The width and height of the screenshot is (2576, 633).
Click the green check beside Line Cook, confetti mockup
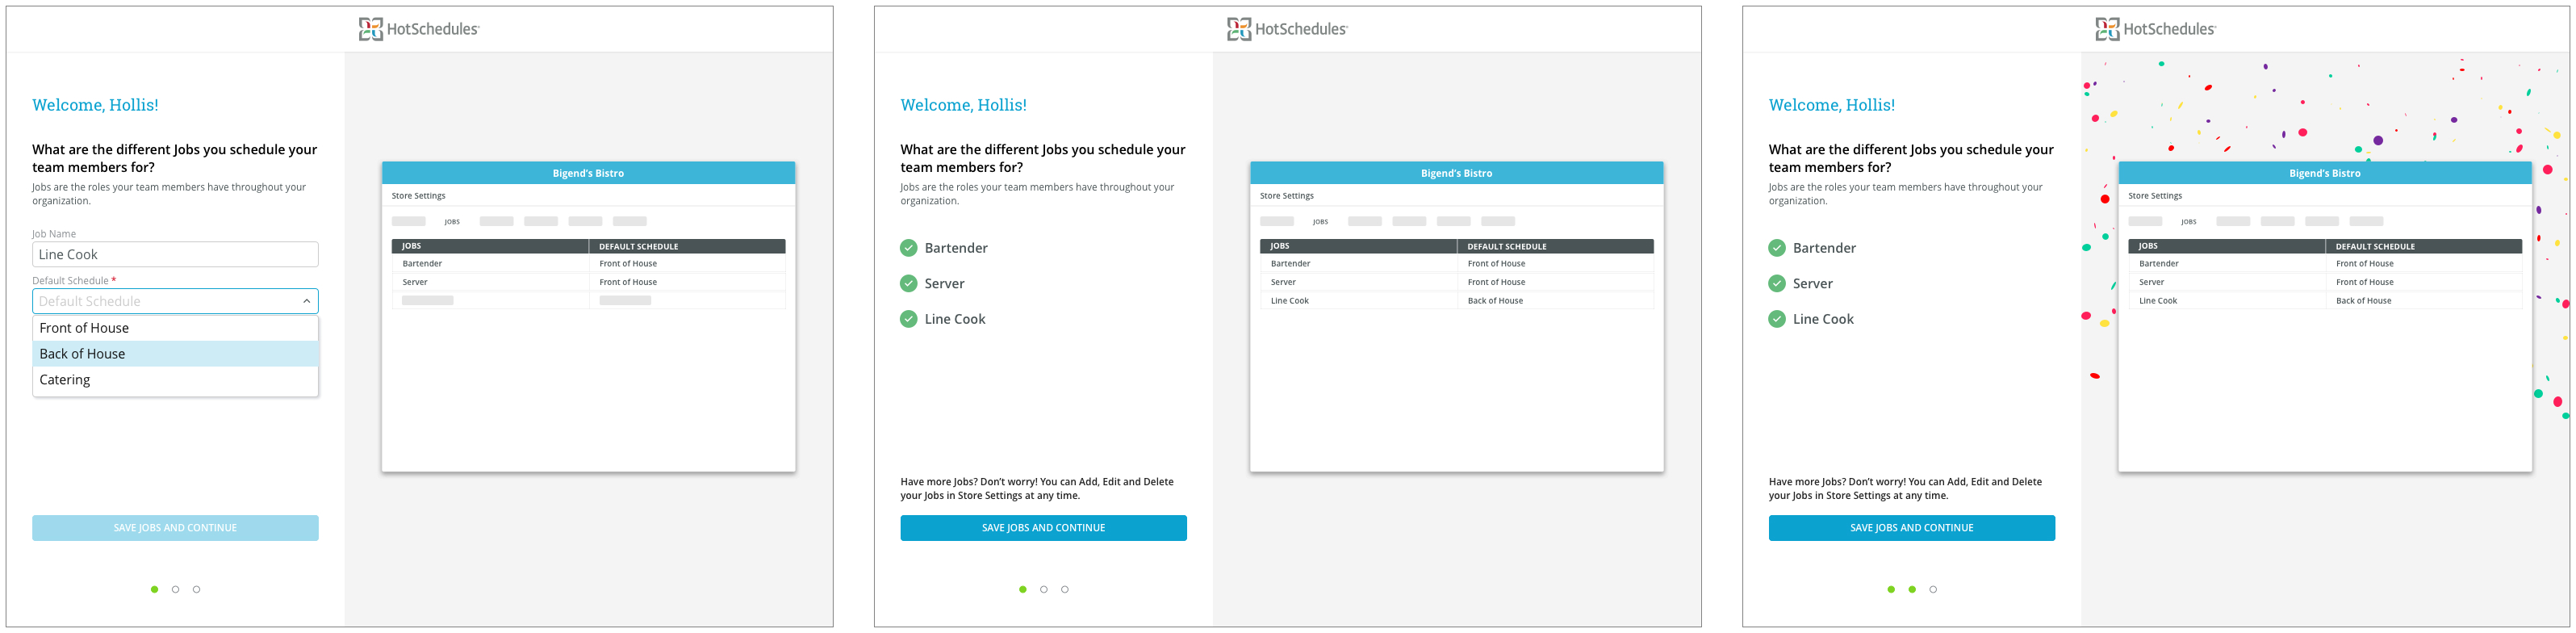1776,319
